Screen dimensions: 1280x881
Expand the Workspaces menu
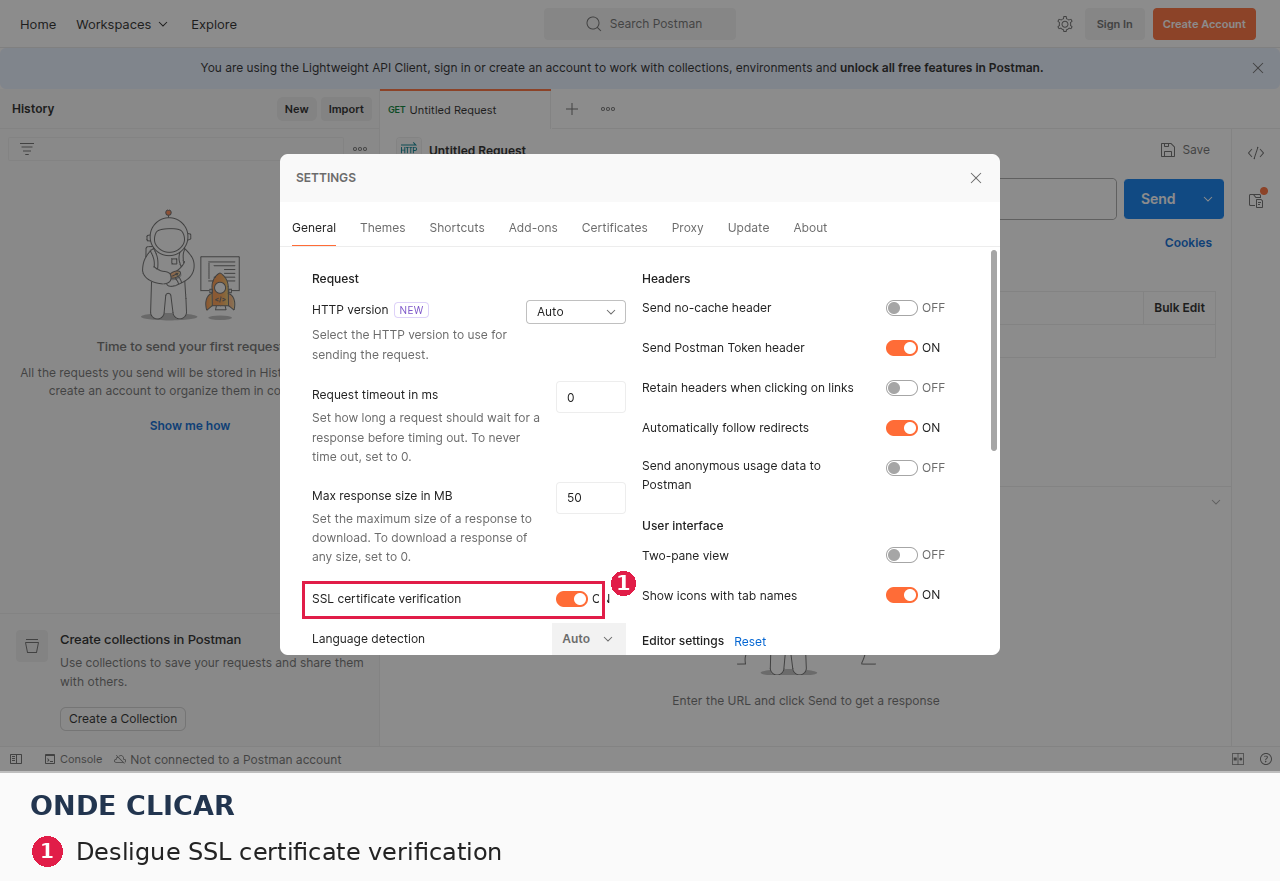(x=122, y=24)
